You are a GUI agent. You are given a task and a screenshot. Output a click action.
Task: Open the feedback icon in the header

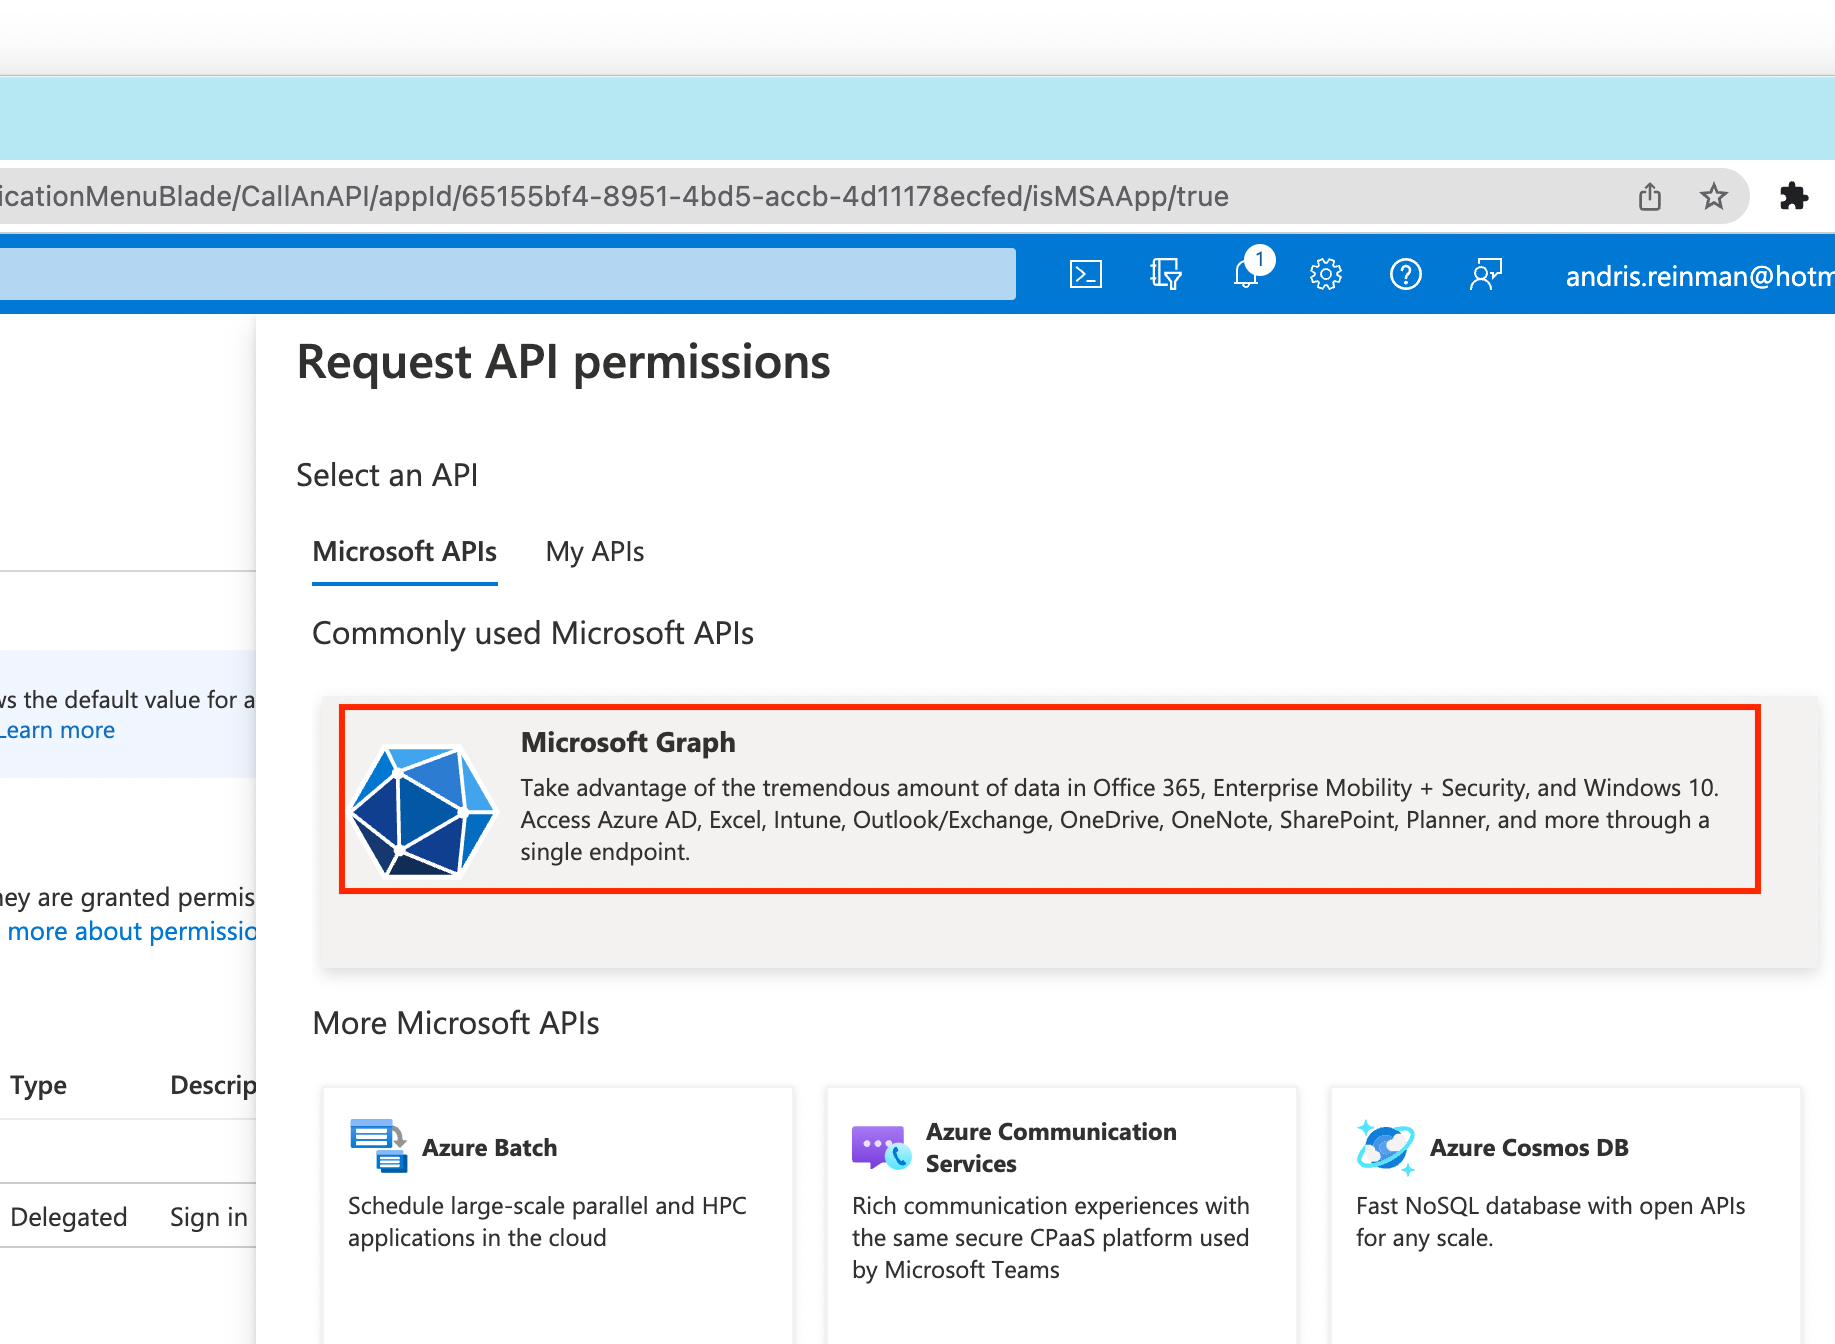(1485, 274)
